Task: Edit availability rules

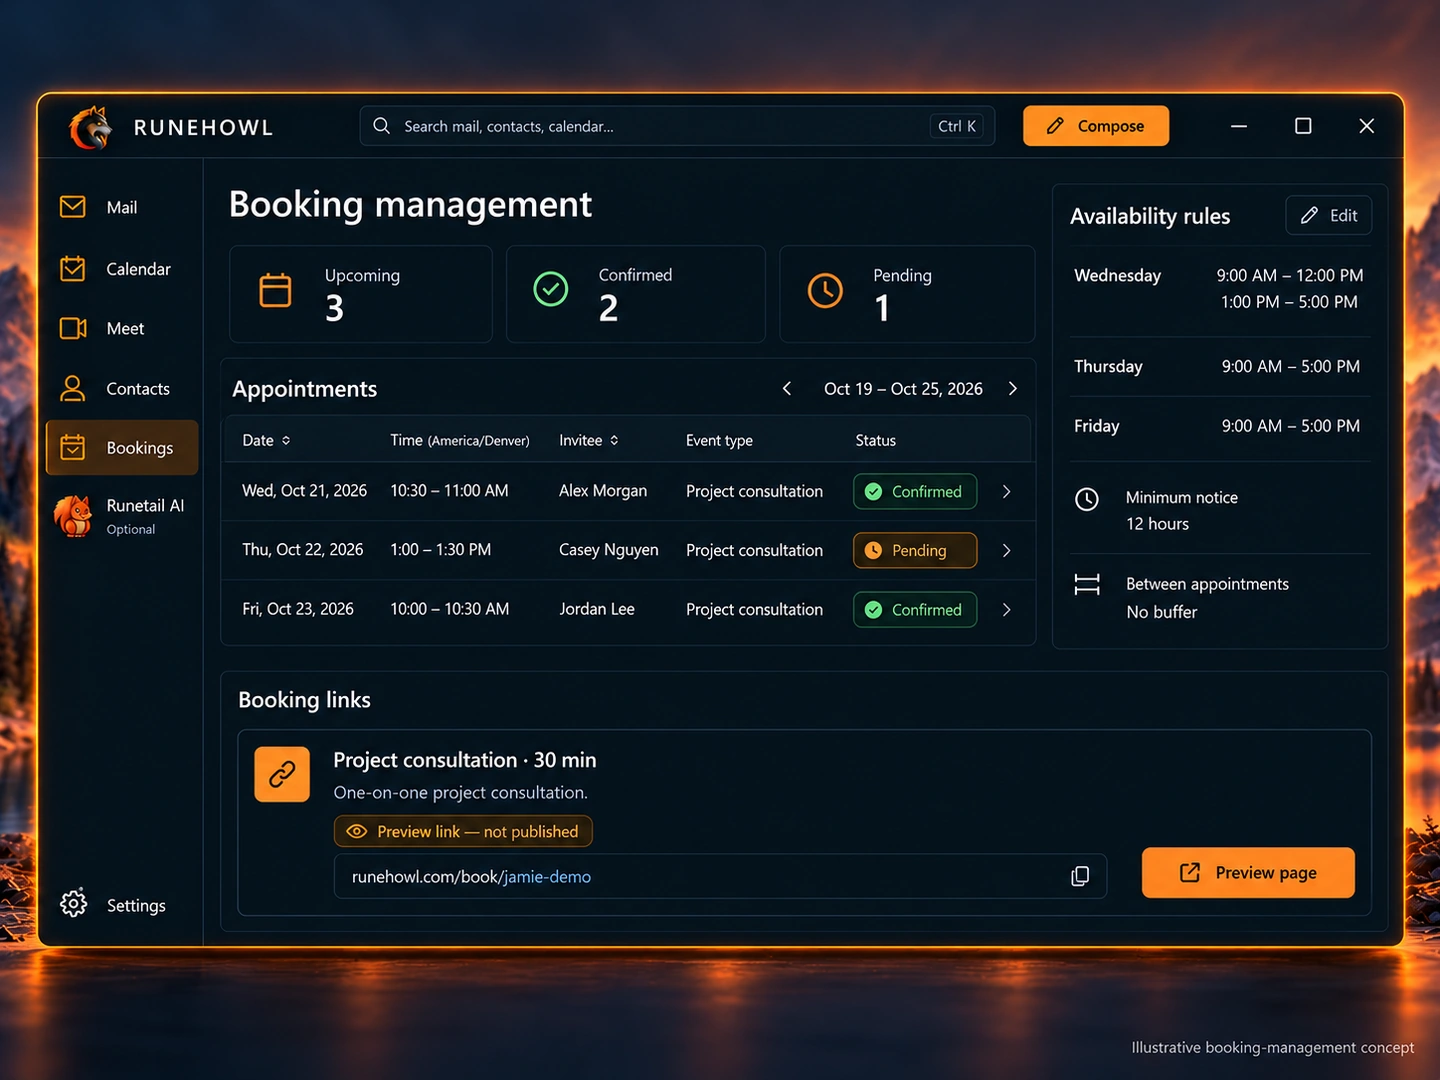Action: tap(1328, 215)
